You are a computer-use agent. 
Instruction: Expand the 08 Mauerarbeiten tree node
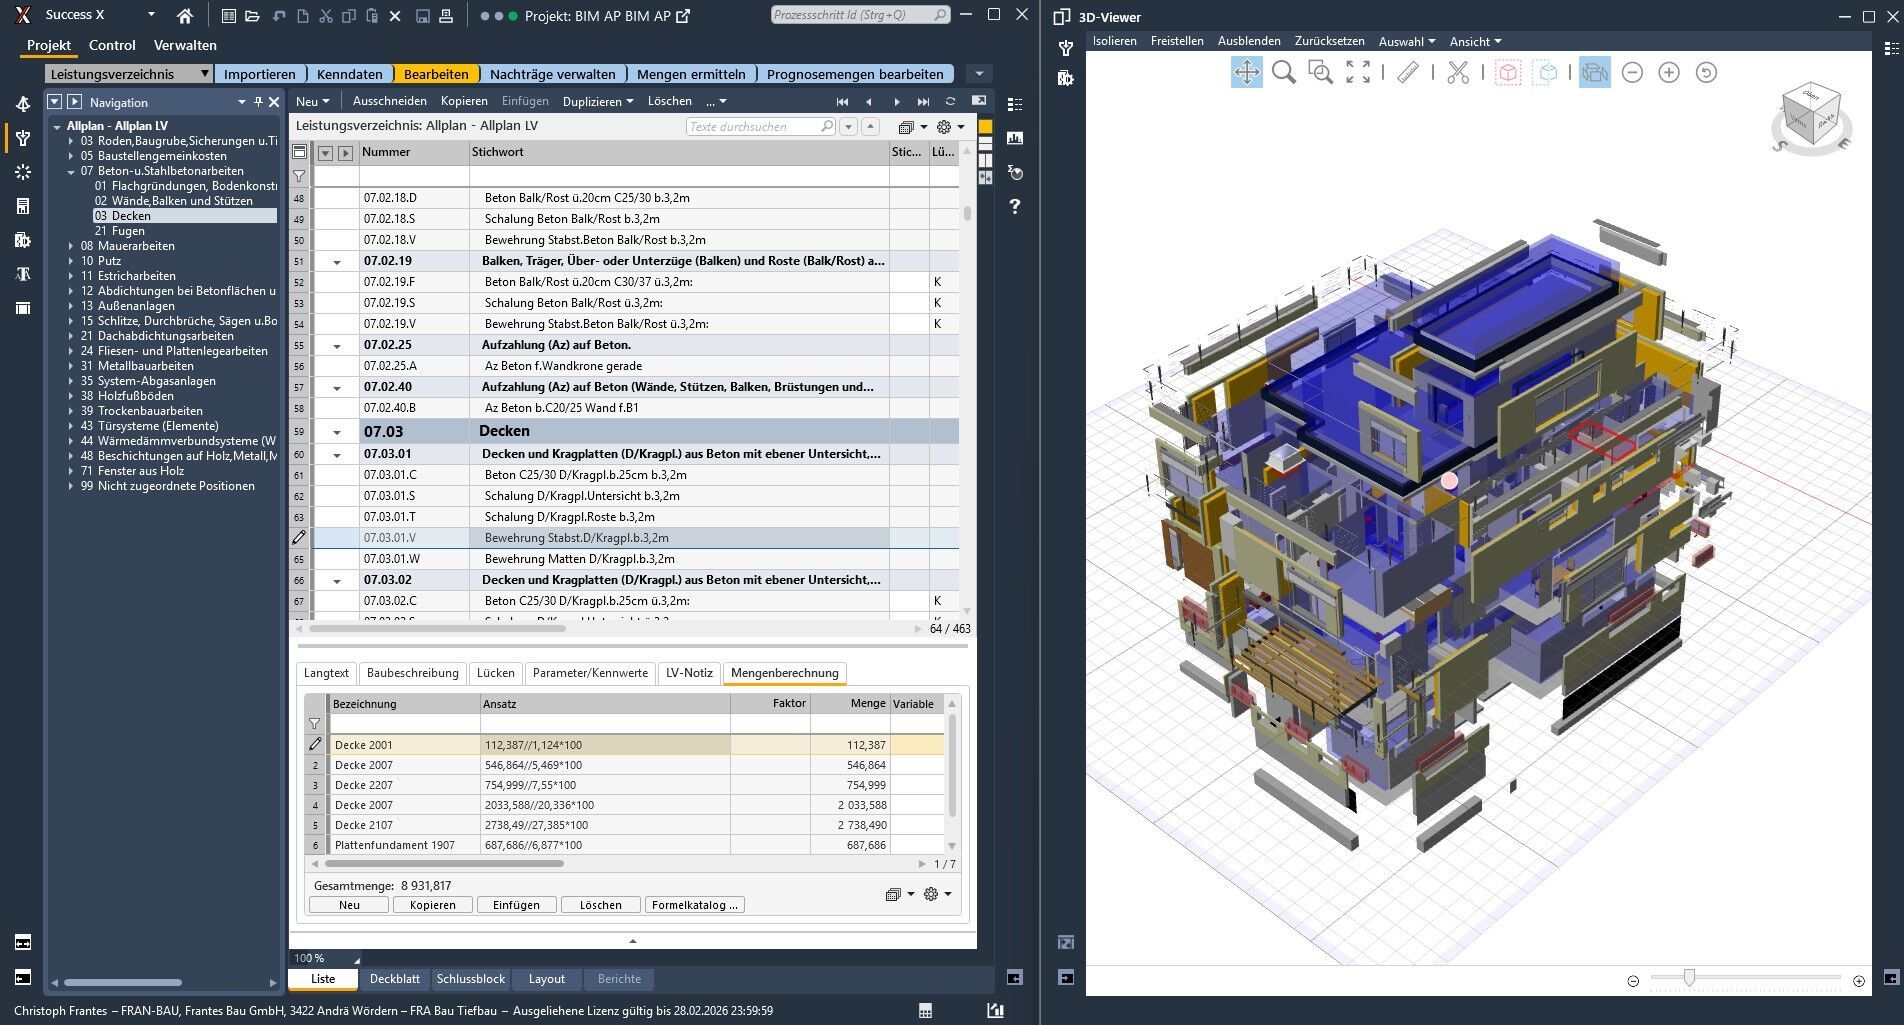click(x=71, y=246)
